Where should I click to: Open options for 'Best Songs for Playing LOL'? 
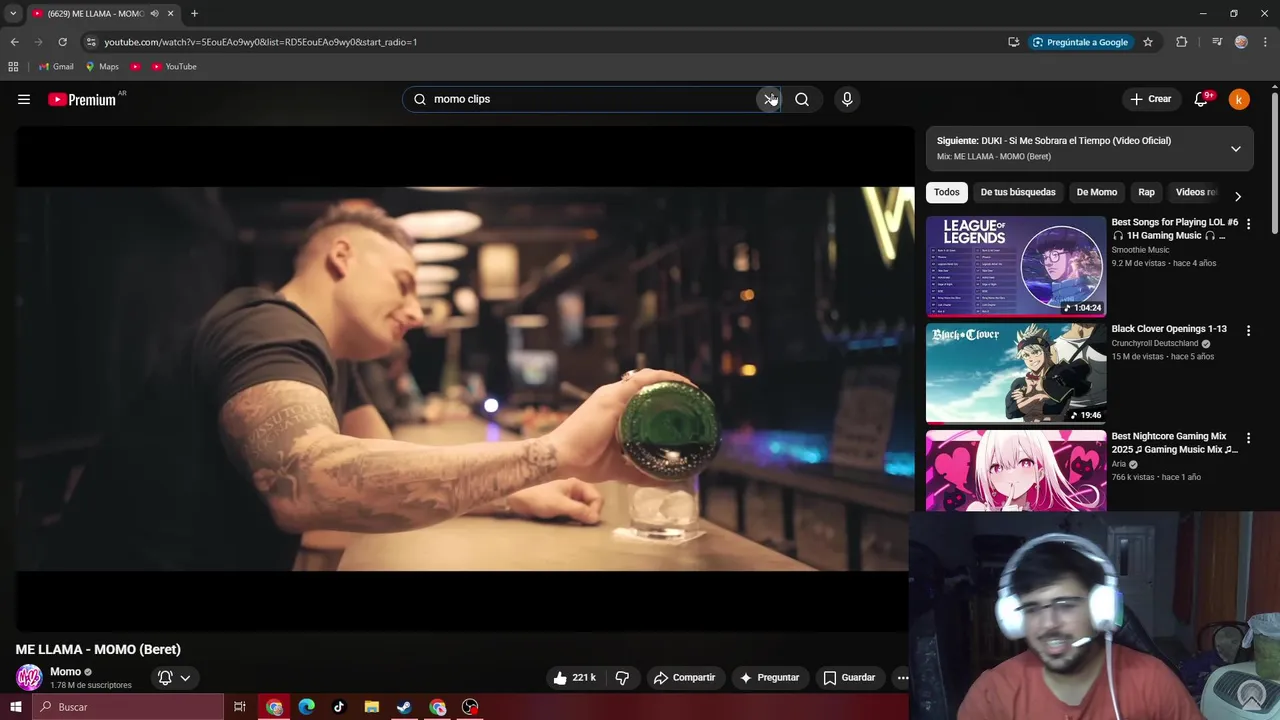click(x=1248, y=224)
